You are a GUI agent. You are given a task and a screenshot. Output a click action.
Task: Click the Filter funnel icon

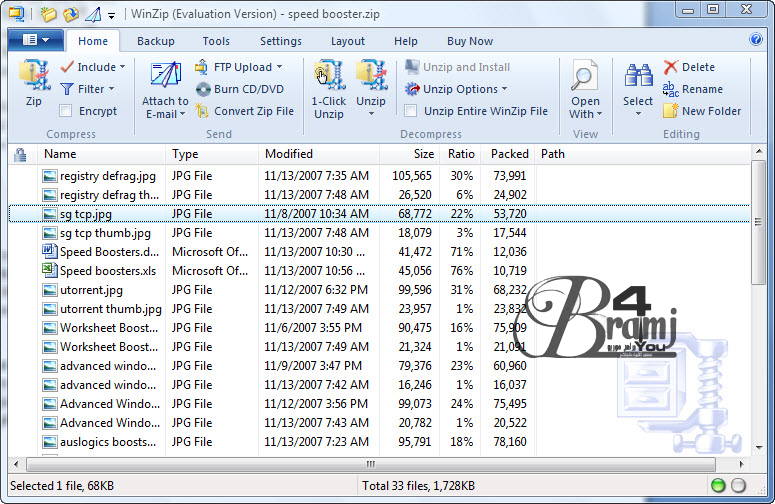67,89
